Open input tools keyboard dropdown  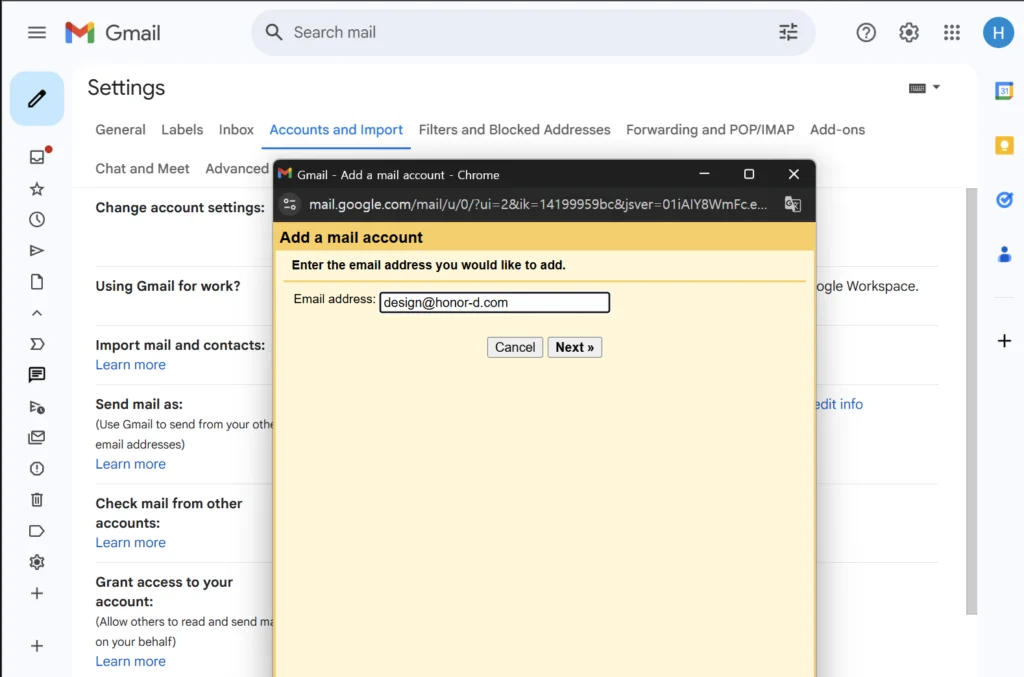point(924,87)
